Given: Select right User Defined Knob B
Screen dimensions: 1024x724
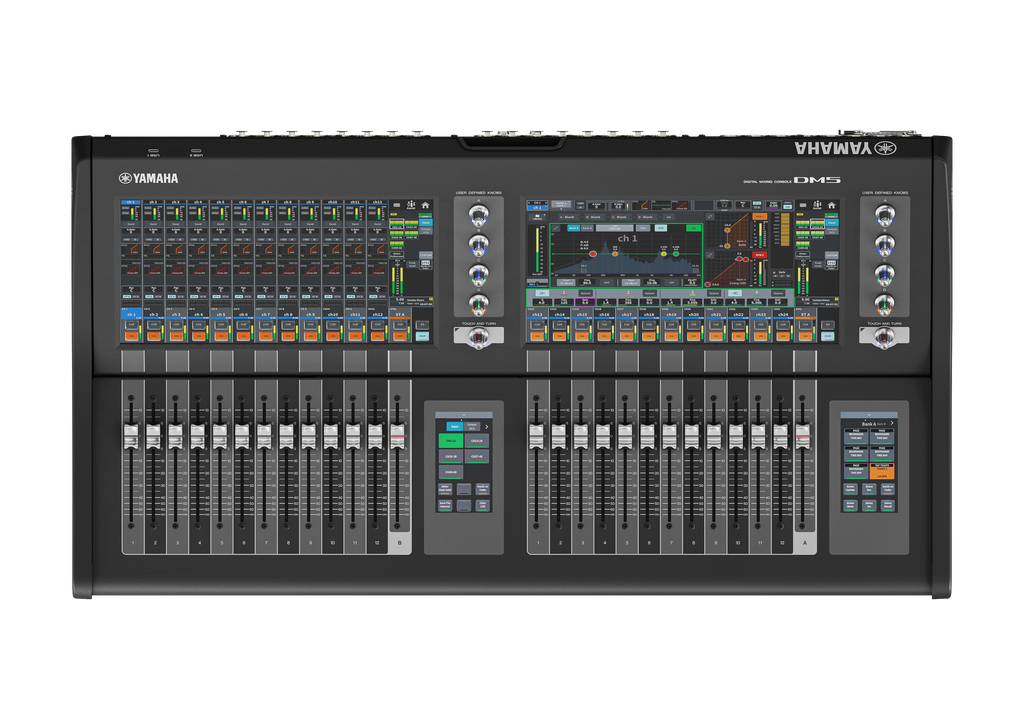Looking at the screenshot, I should [x=885, y=245].
